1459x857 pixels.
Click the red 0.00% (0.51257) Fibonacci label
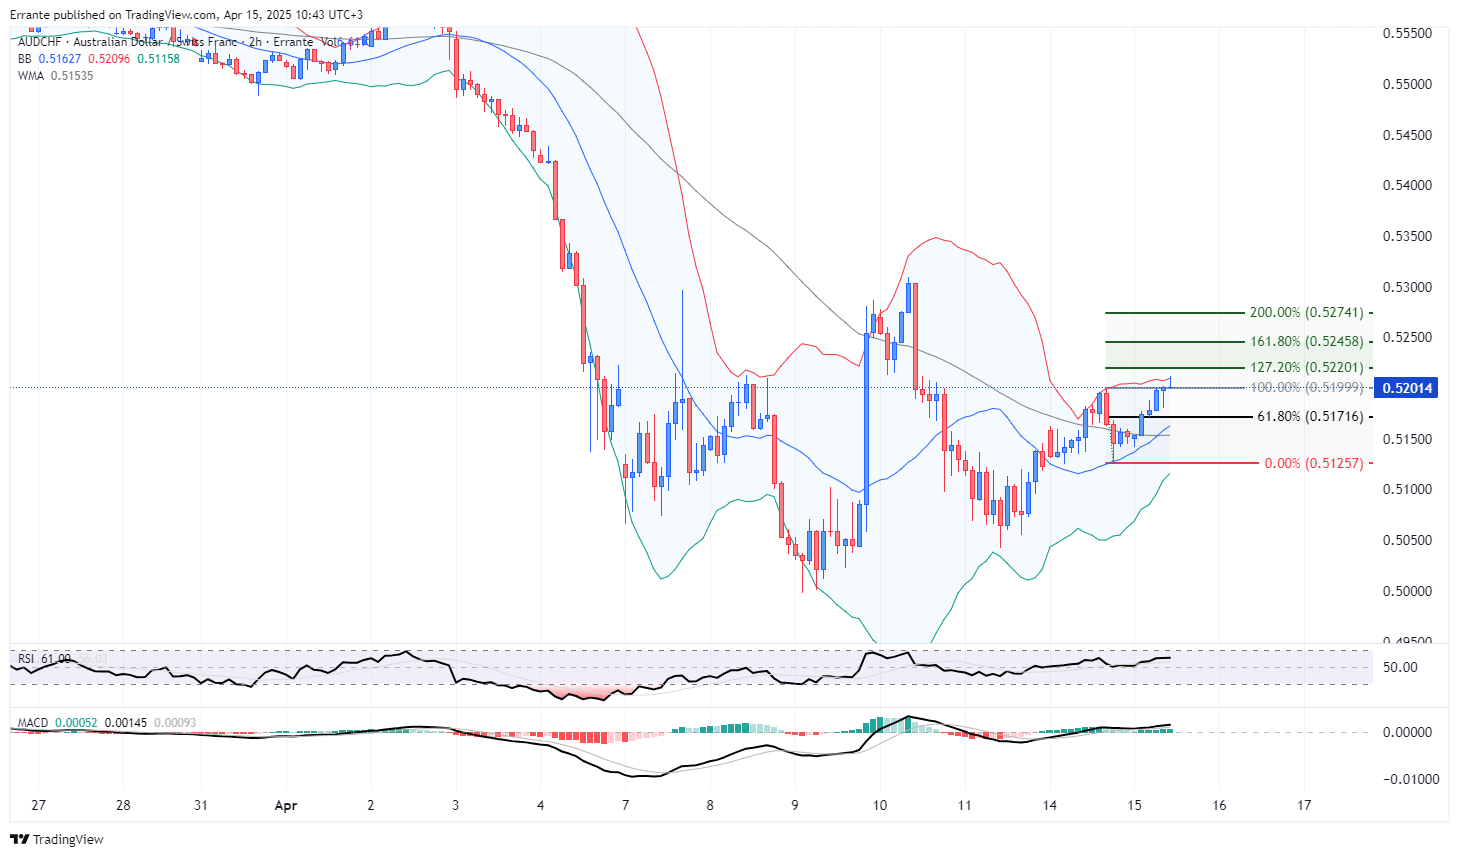coord(1313,463)
